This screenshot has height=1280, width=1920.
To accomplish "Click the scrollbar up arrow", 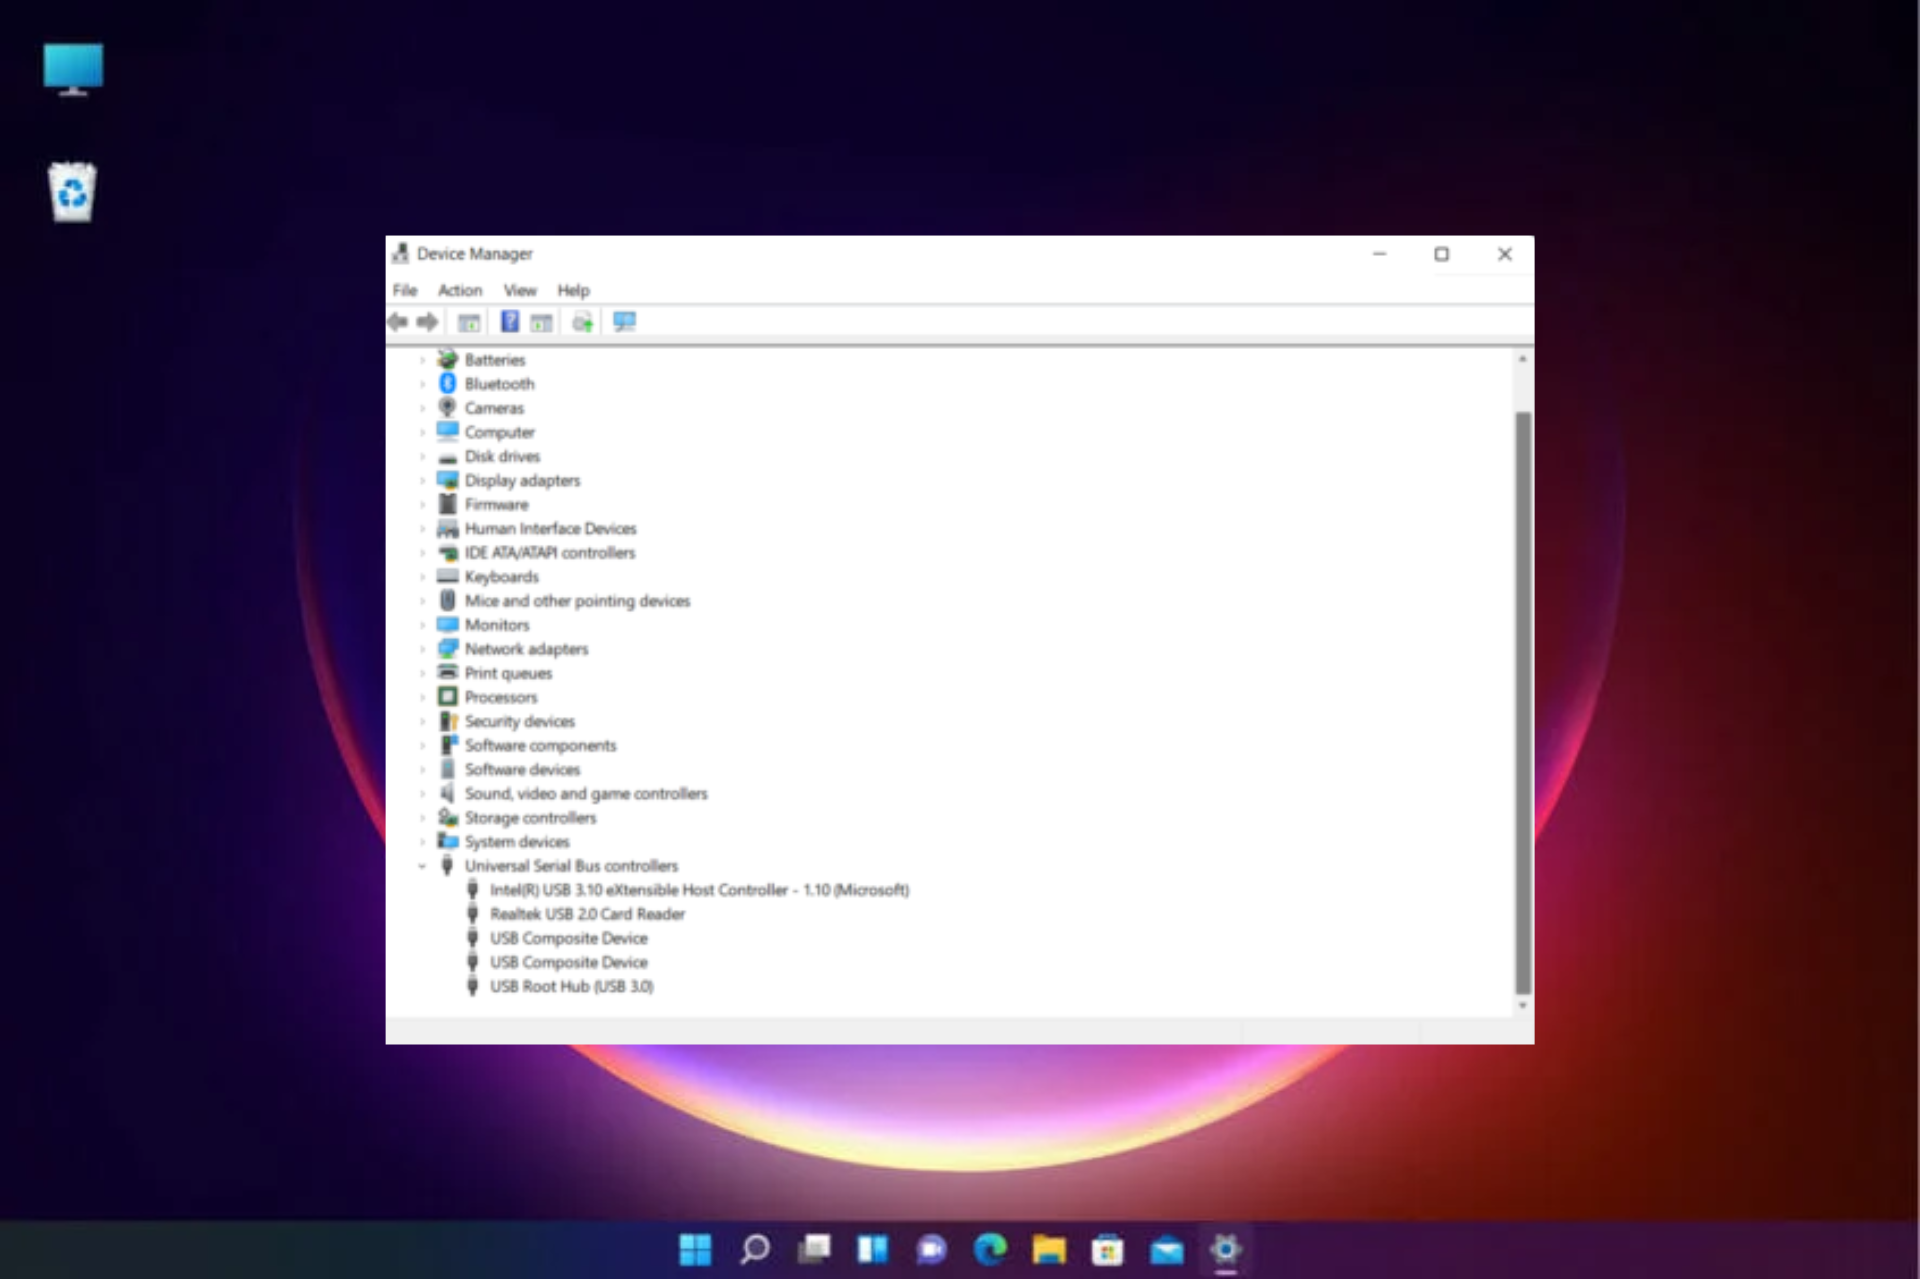I will point(1523,358).
